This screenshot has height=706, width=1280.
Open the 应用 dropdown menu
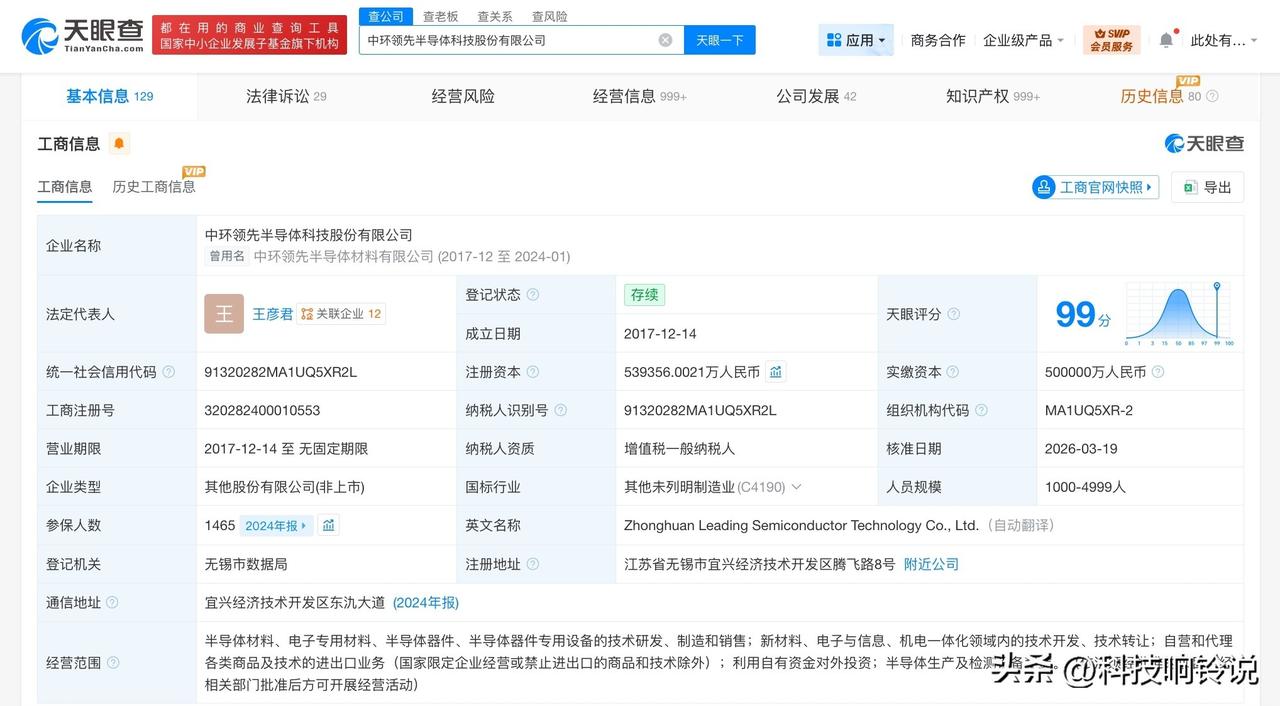click(x=855, y=39)
